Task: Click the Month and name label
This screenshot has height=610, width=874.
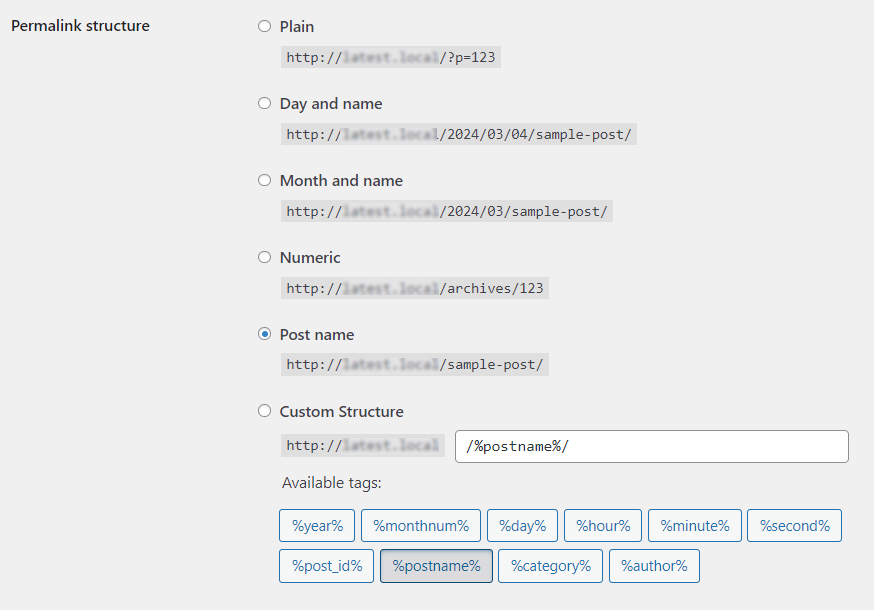Action: [341, 181]
